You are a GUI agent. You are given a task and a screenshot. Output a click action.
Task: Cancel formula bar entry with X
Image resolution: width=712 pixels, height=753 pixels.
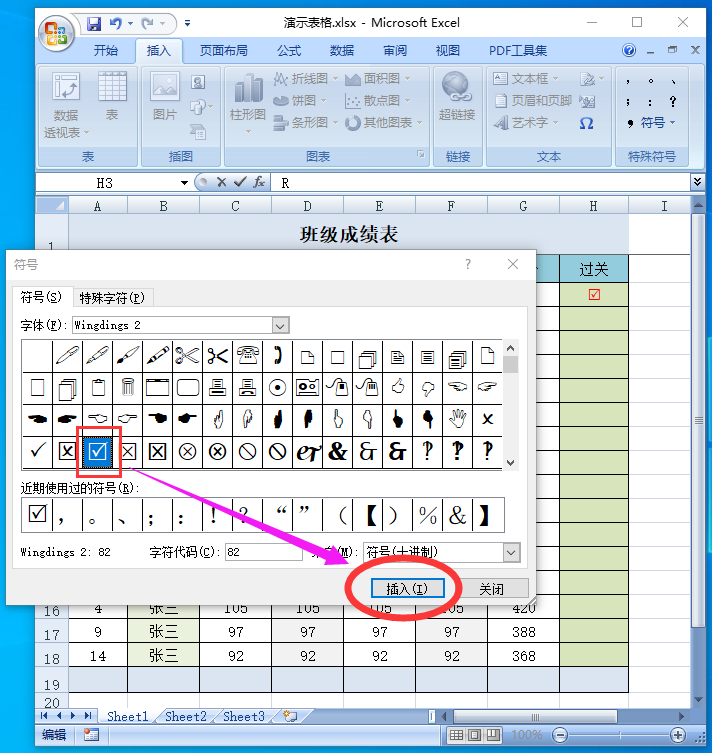coord(221,182)
